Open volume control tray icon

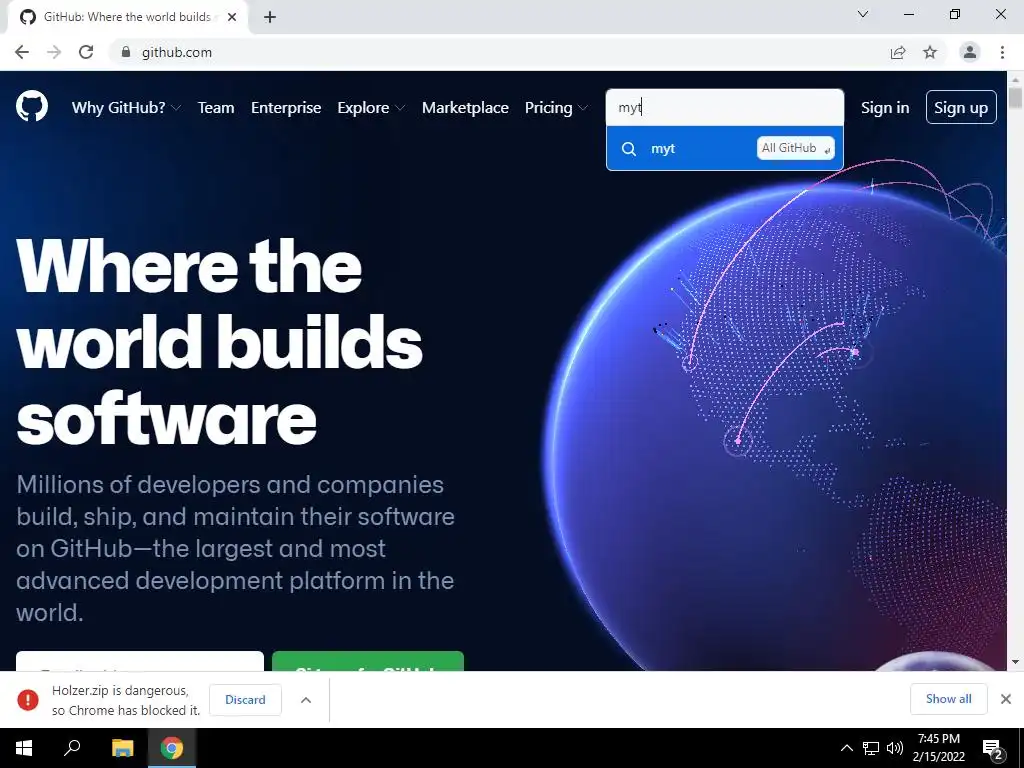click(x=895, y=748)
